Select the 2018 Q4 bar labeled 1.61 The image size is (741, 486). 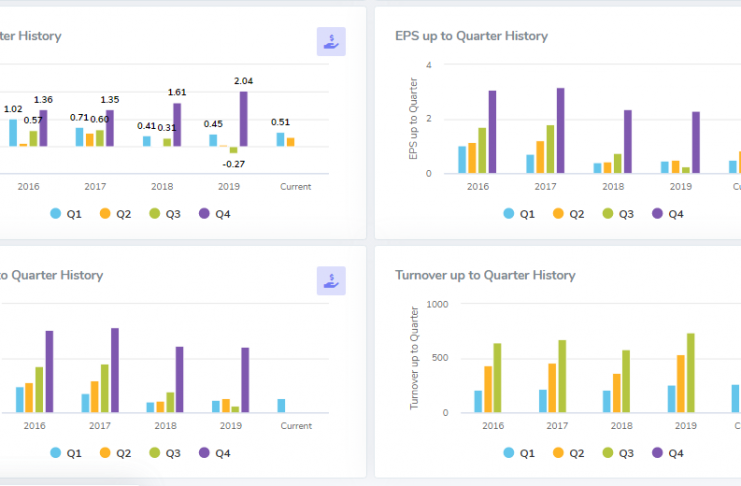click(177, 124)
